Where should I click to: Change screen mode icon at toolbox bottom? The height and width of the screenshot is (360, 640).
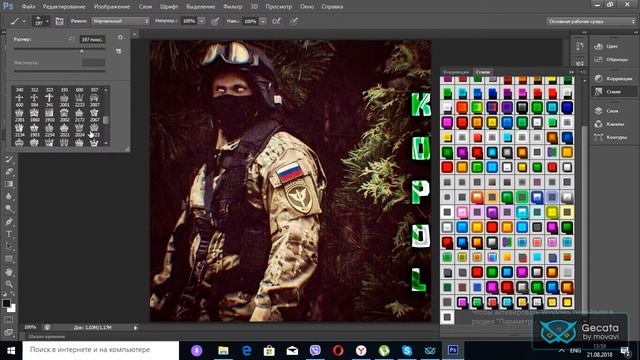9,332
